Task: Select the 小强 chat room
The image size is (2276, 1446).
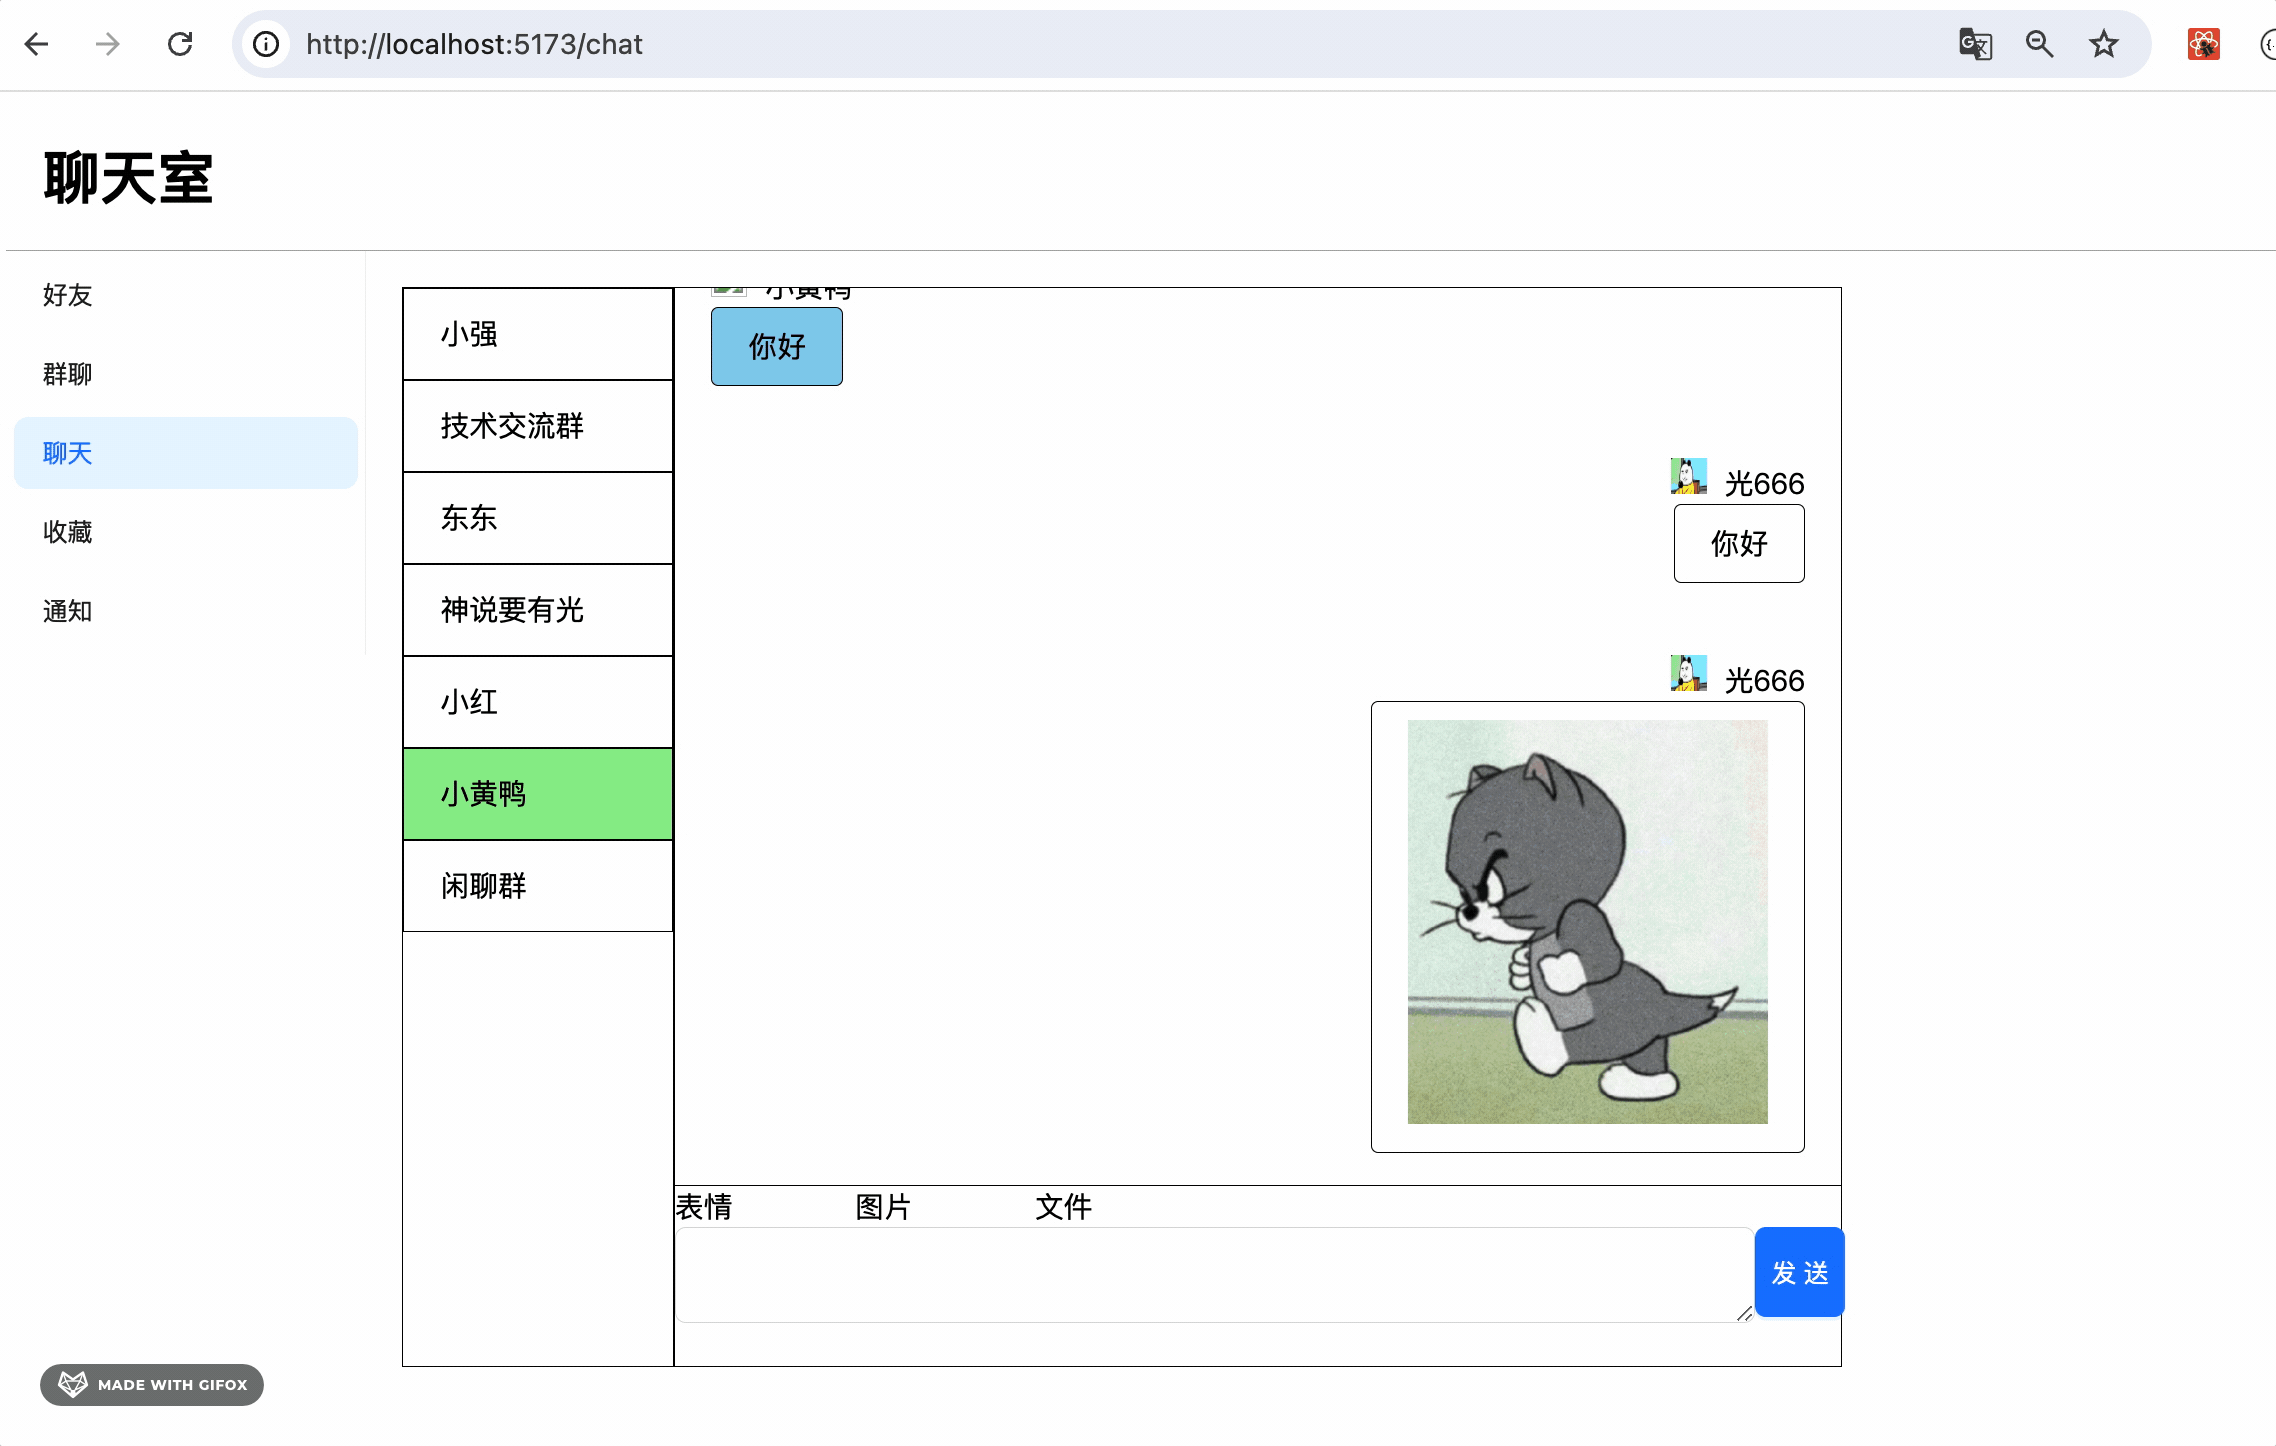Action: tap(537, 334)
